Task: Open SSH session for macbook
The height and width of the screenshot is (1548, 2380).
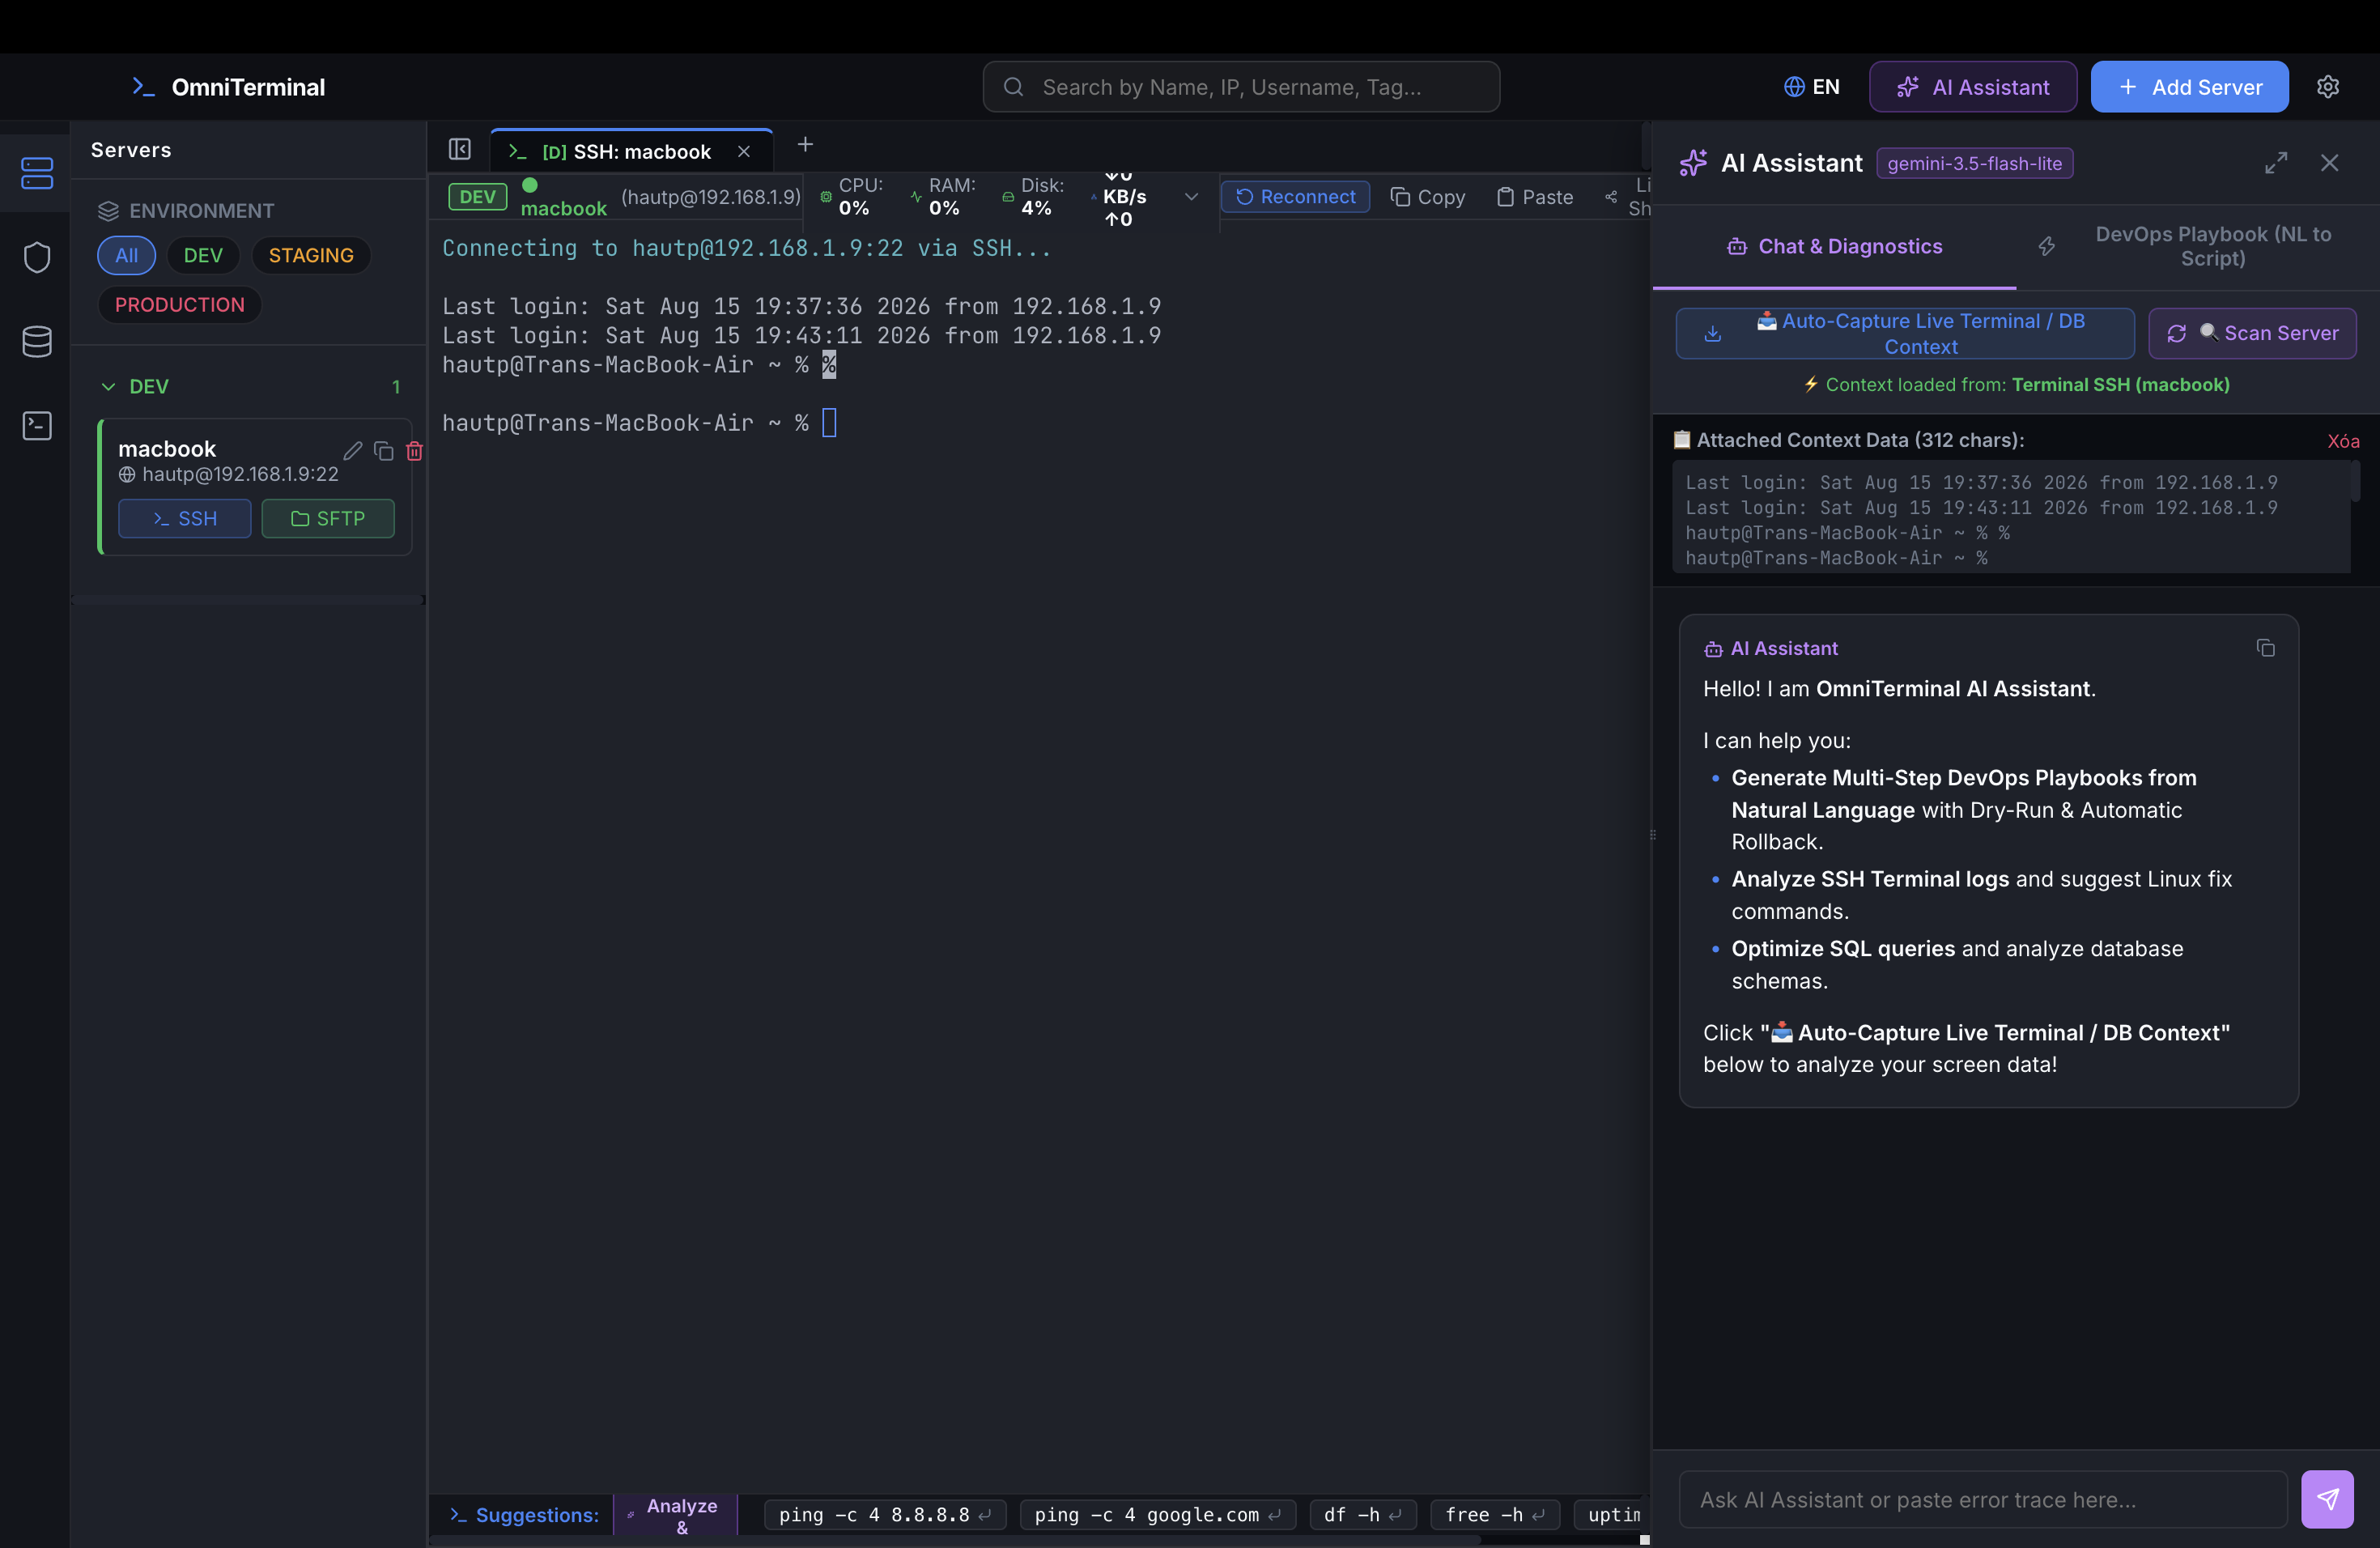Action: [x=185, y=518]
